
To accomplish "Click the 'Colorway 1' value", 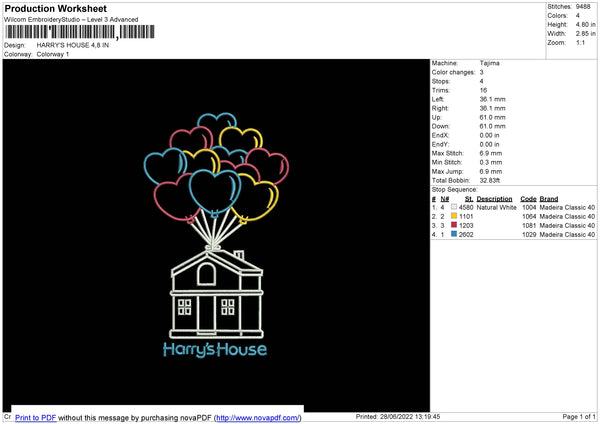I will (x=53, y=54).
